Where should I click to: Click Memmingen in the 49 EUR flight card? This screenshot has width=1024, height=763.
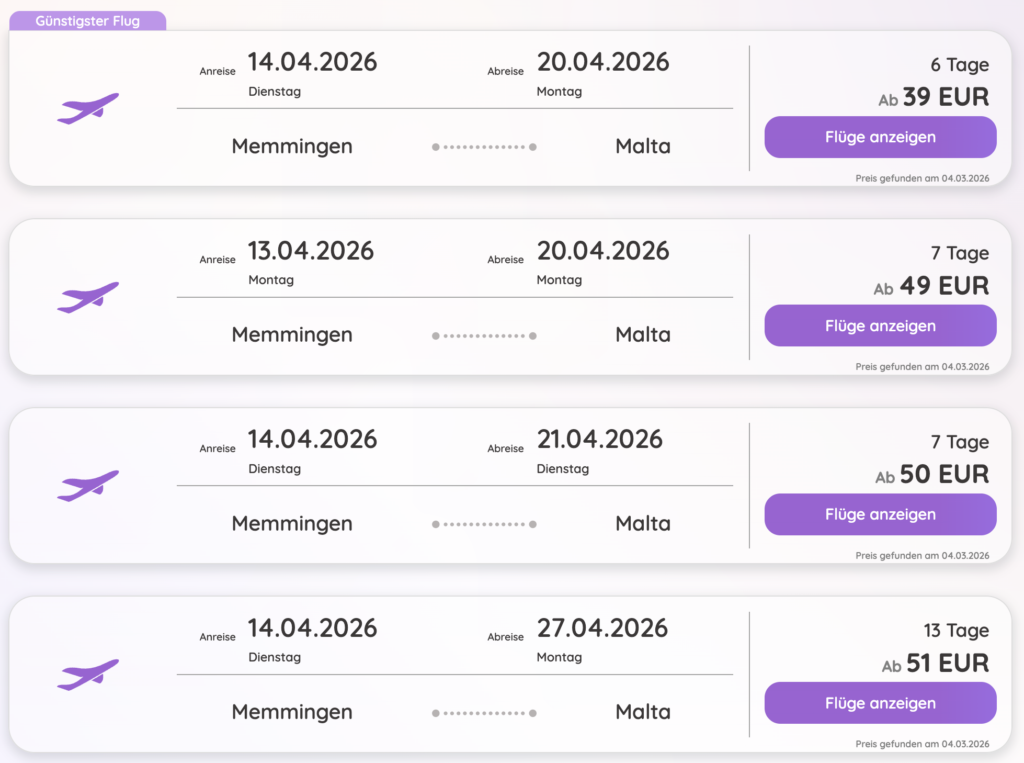coord(292,335)
